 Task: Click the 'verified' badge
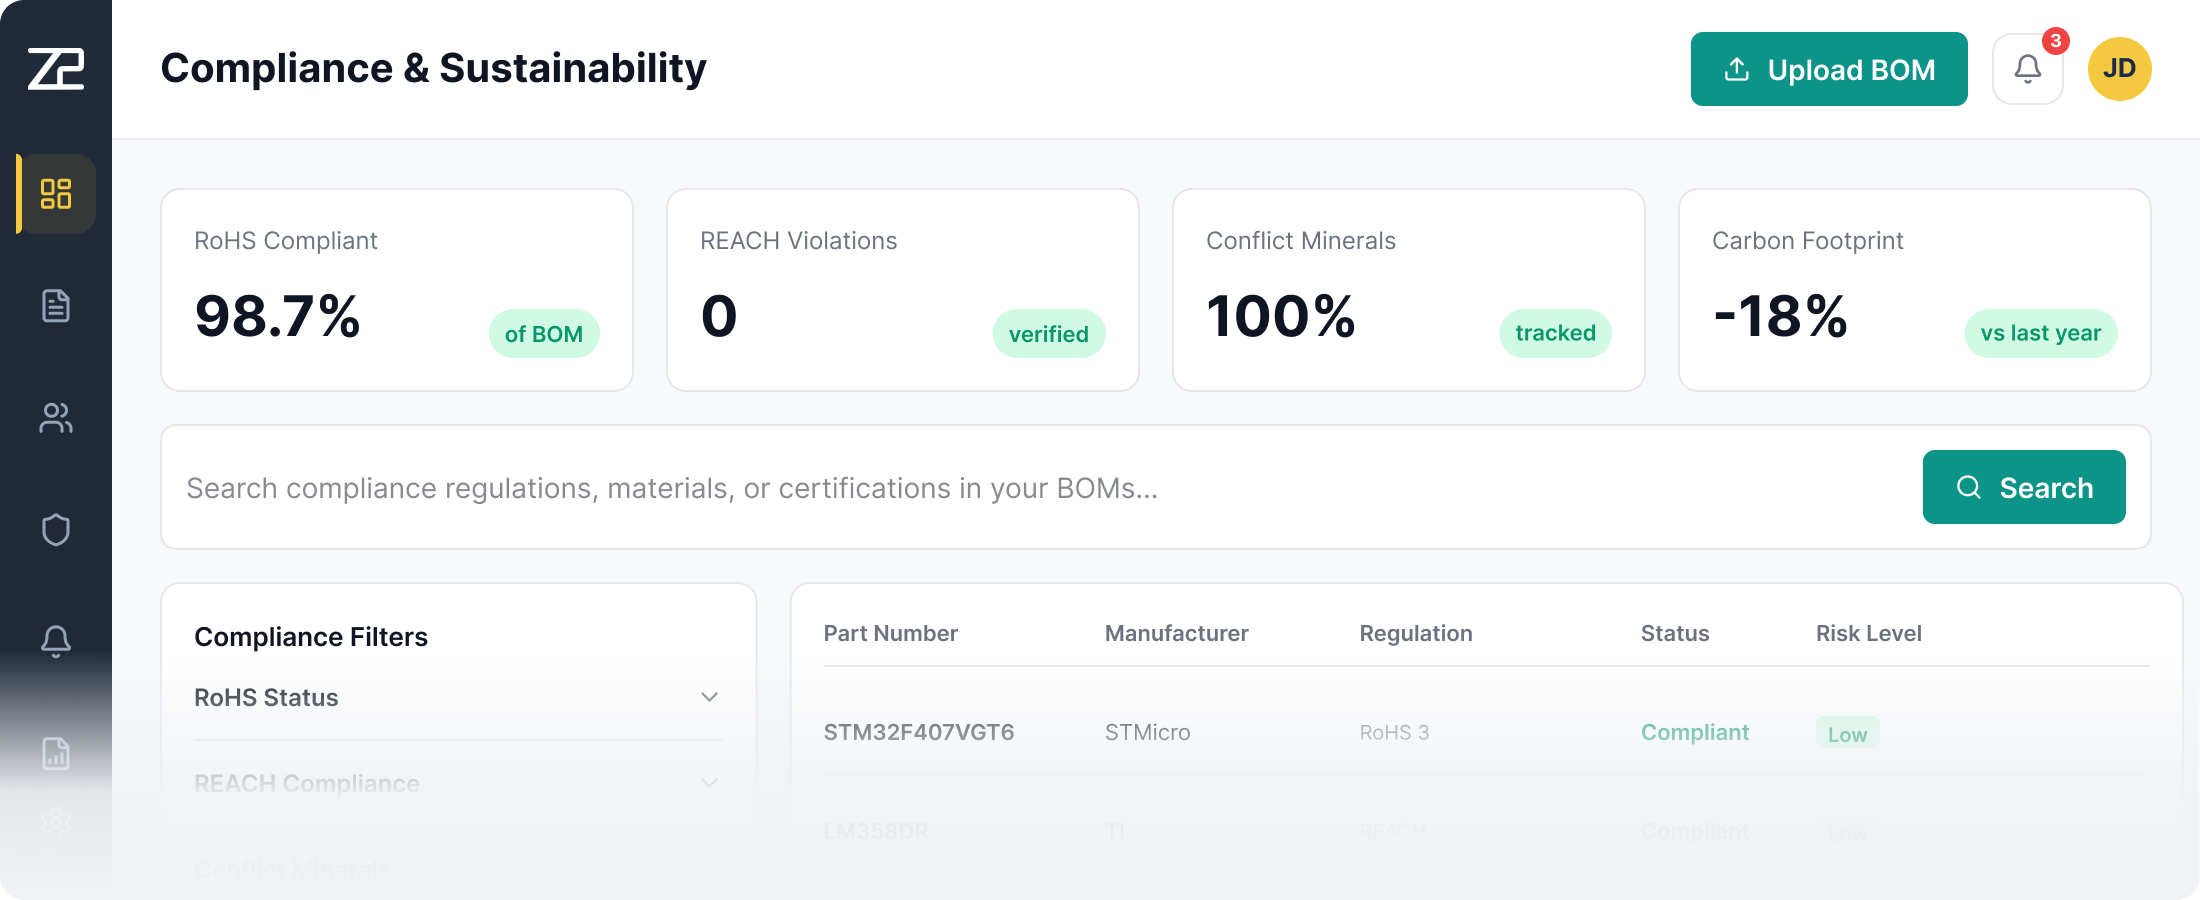click(1049, 334)
